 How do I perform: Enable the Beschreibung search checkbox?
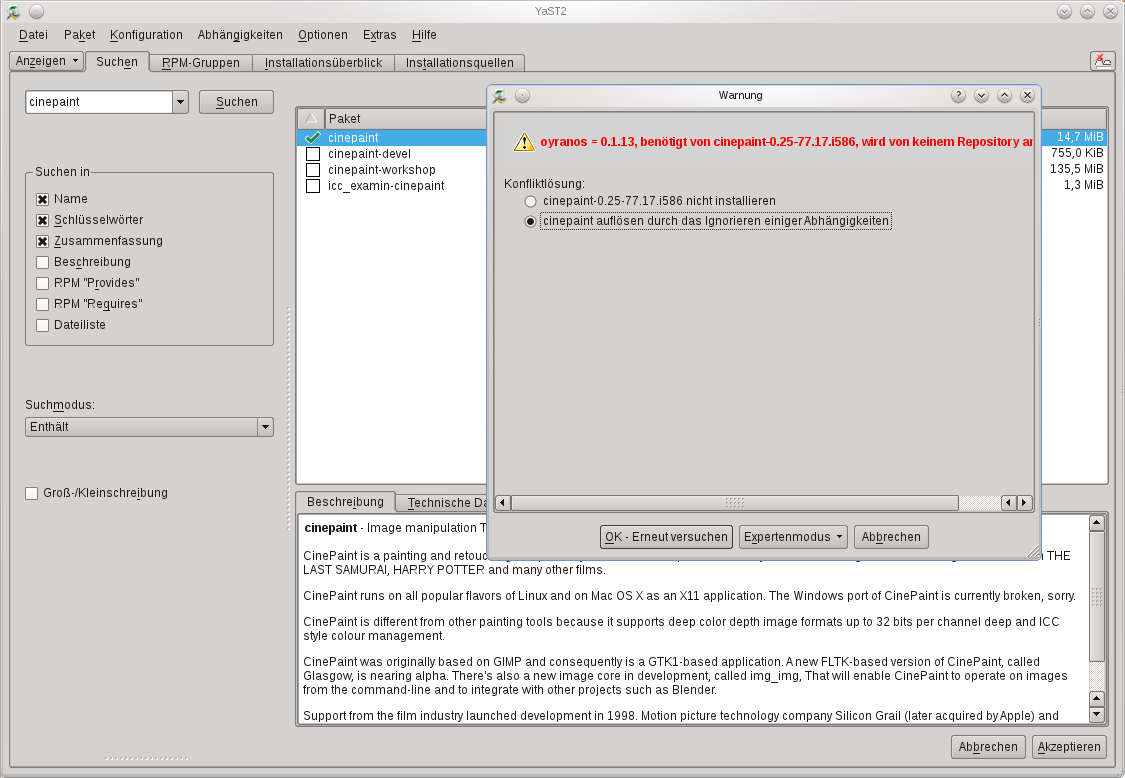coord(42,262)
